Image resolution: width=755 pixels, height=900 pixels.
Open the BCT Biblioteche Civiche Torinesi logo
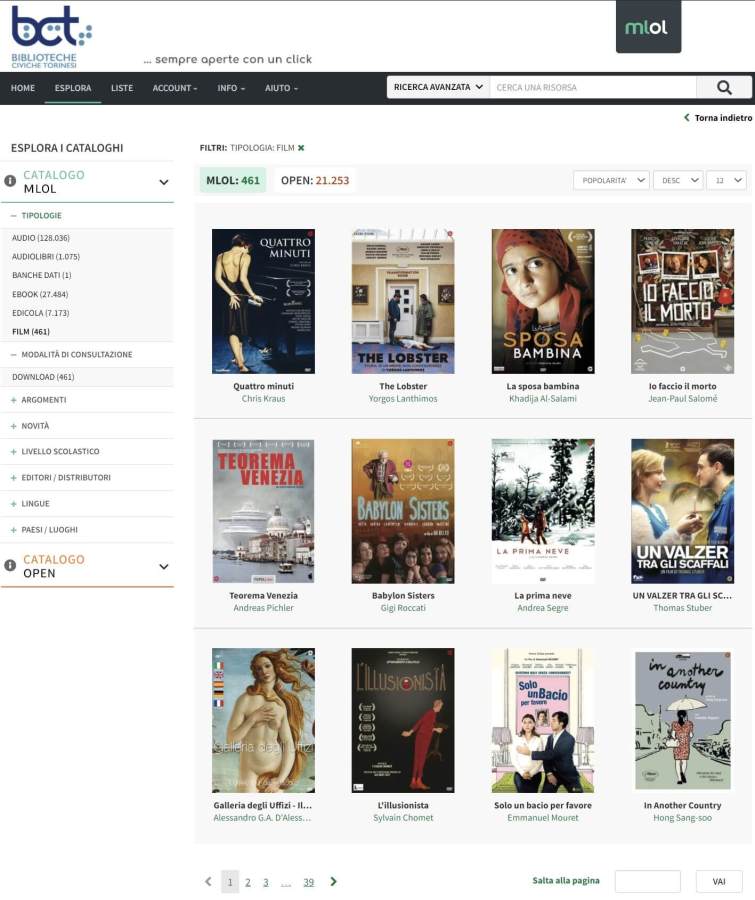tap(50, 36)
